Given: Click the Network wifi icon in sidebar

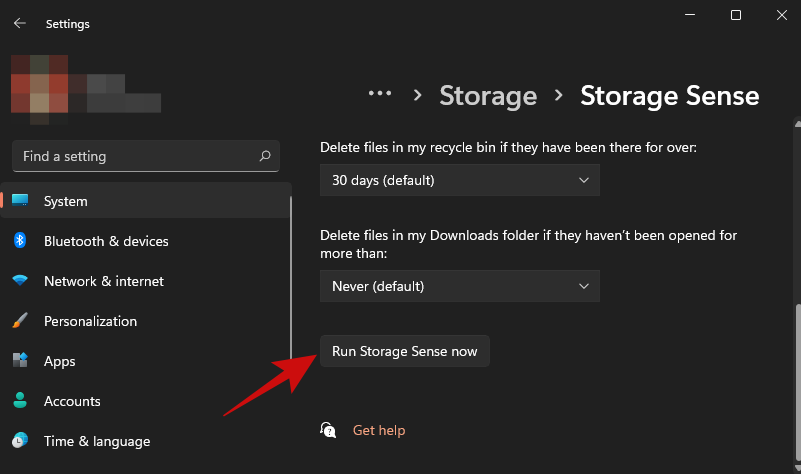Looking at the screenshot, I should point(20,281).
